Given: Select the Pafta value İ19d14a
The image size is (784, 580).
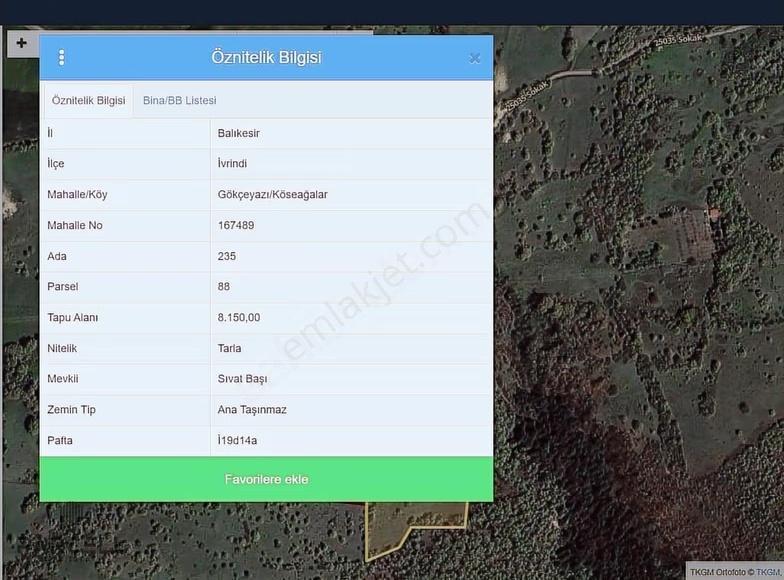Looking at the screenshot, I should pos(237,440).
